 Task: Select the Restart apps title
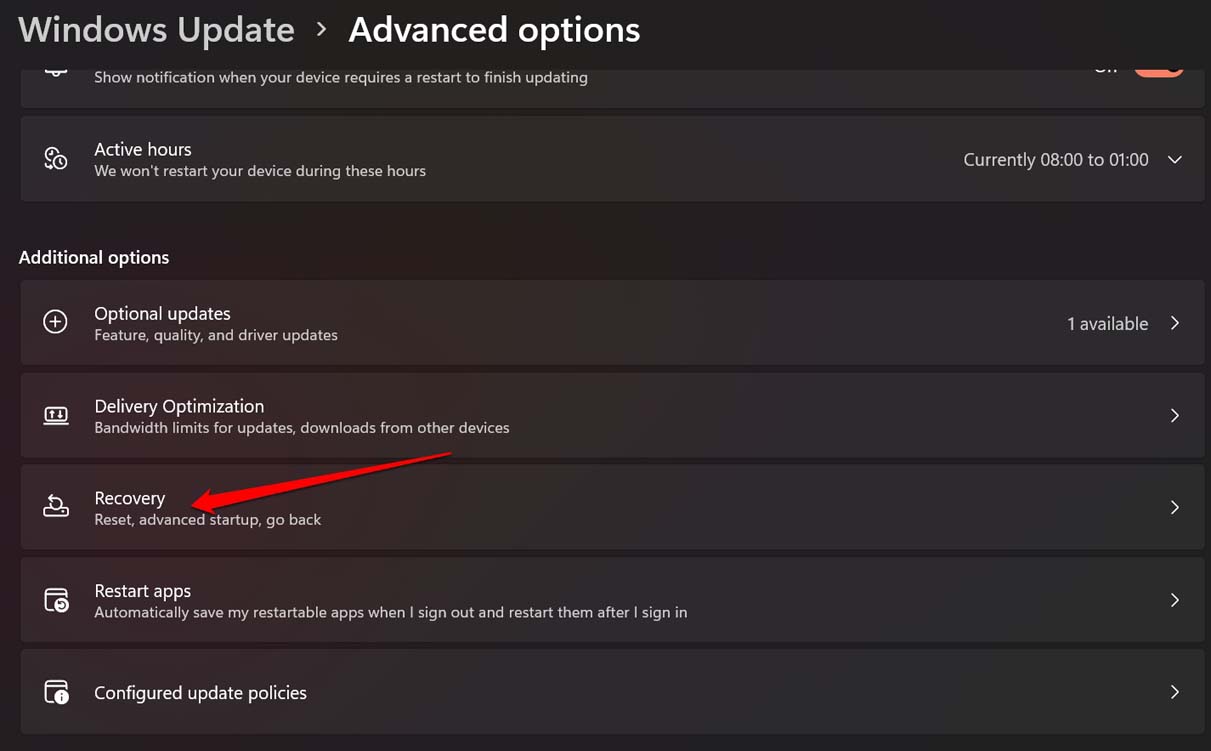click(x=142, y=591)
